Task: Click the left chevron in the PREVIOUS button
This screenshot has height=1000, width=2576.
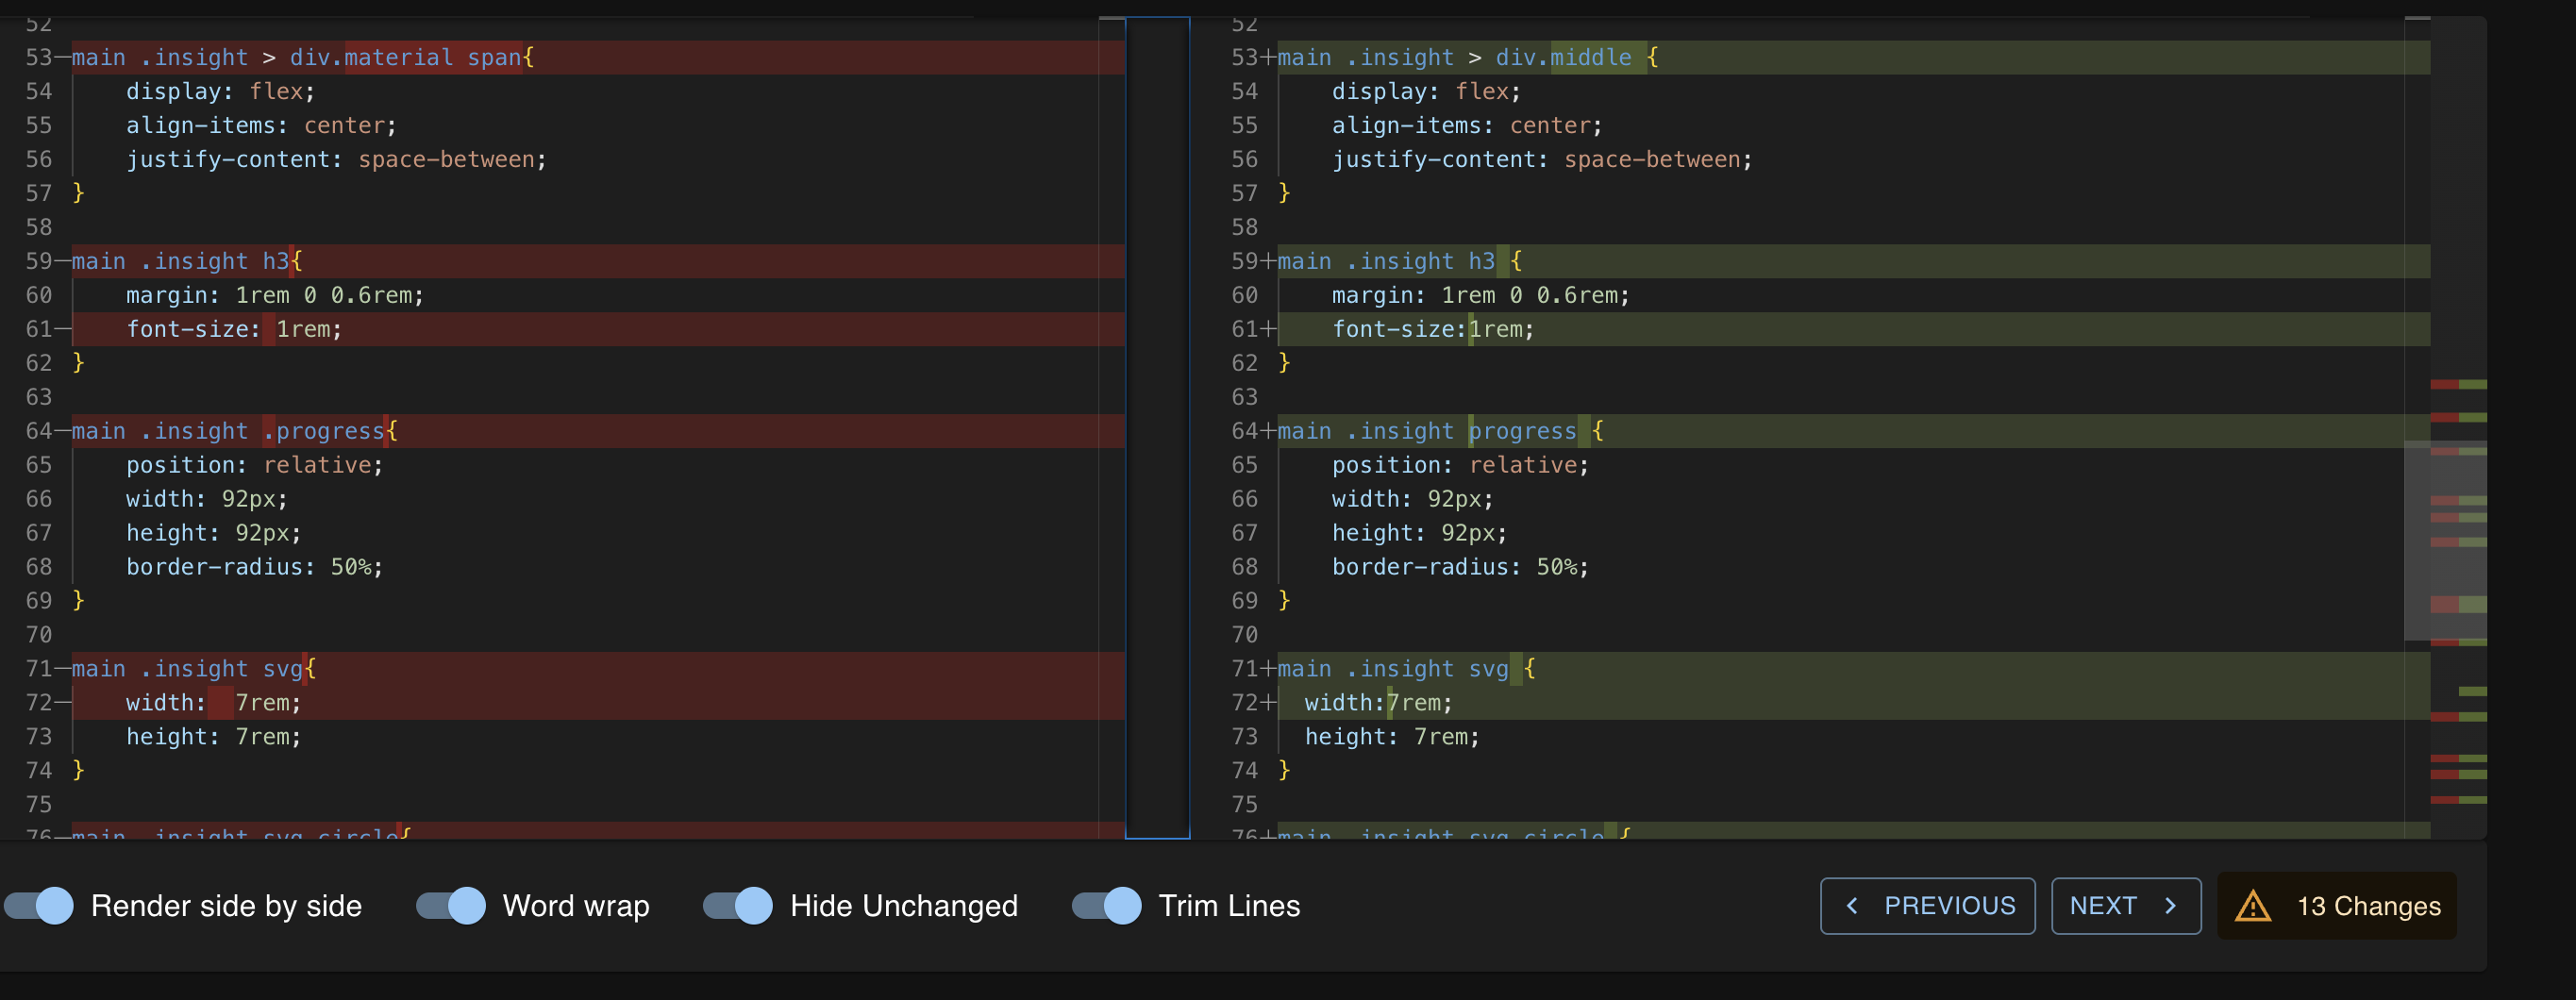Action: pyautogui.click(x=1852, y=906)
